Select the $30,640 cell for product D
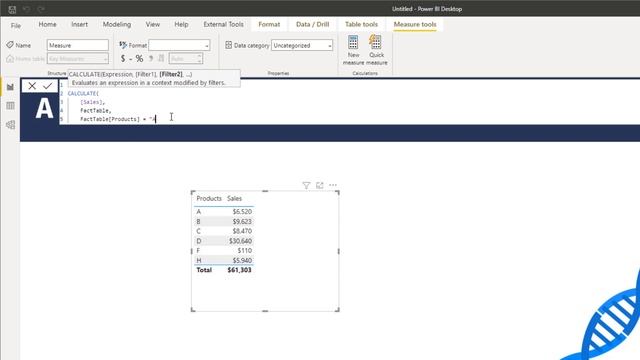This screenshot has width=640, height=360. [x=240, y=241]
